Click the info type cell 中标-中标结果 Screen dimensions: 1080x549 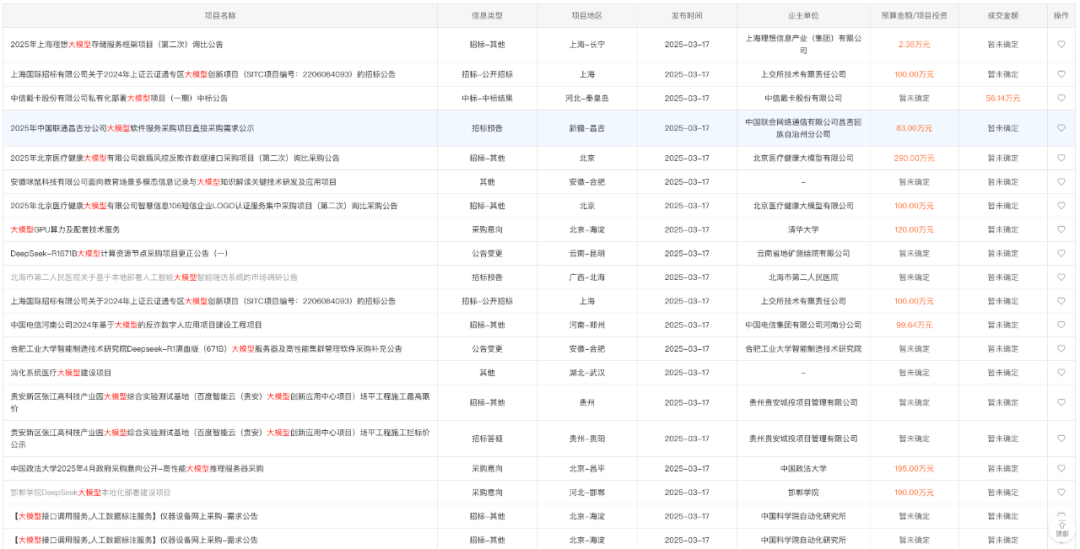[x=487, y=98]
